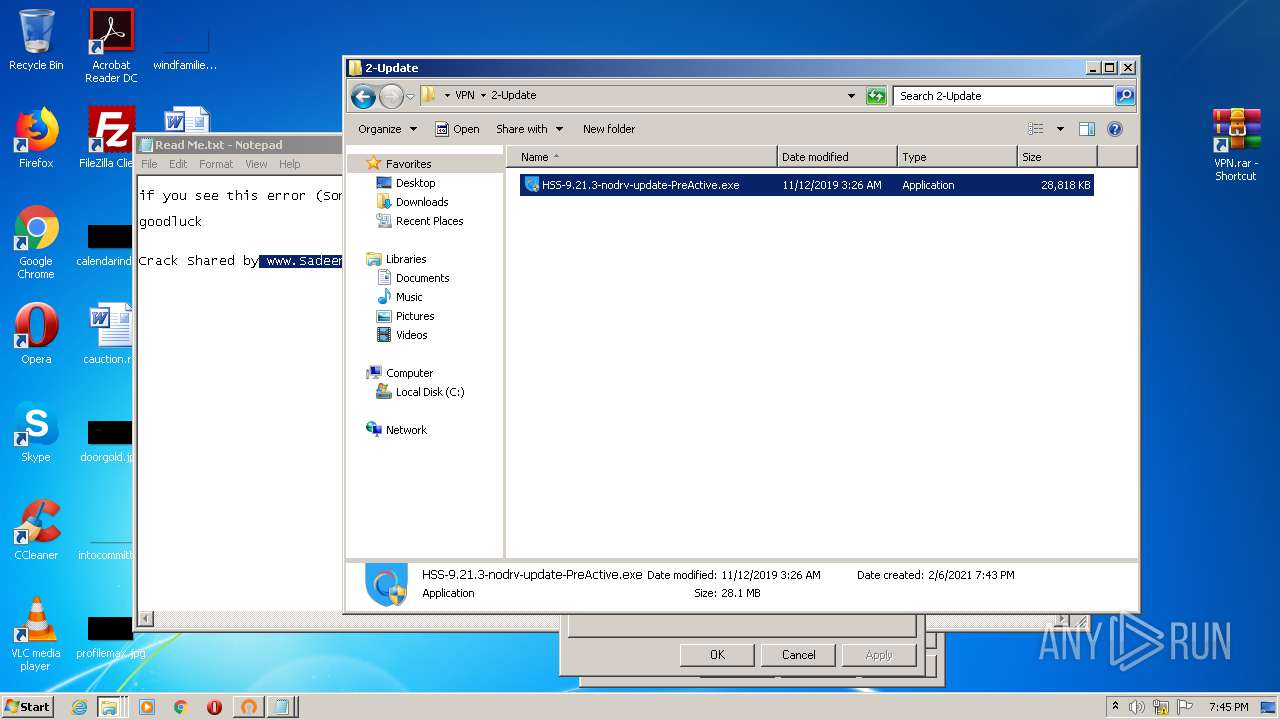This screenshot has width=1280, height=720.
Task: Open the Organize menu
Action: [x=387, y=129]
